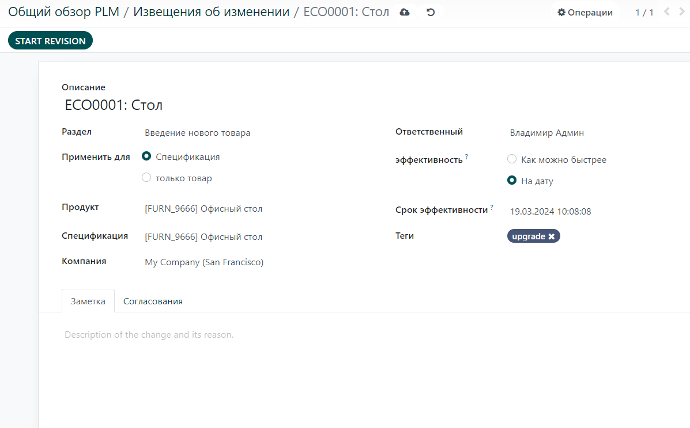Open Извещения об изменении breadcrumb link

(x=212, y=12)
